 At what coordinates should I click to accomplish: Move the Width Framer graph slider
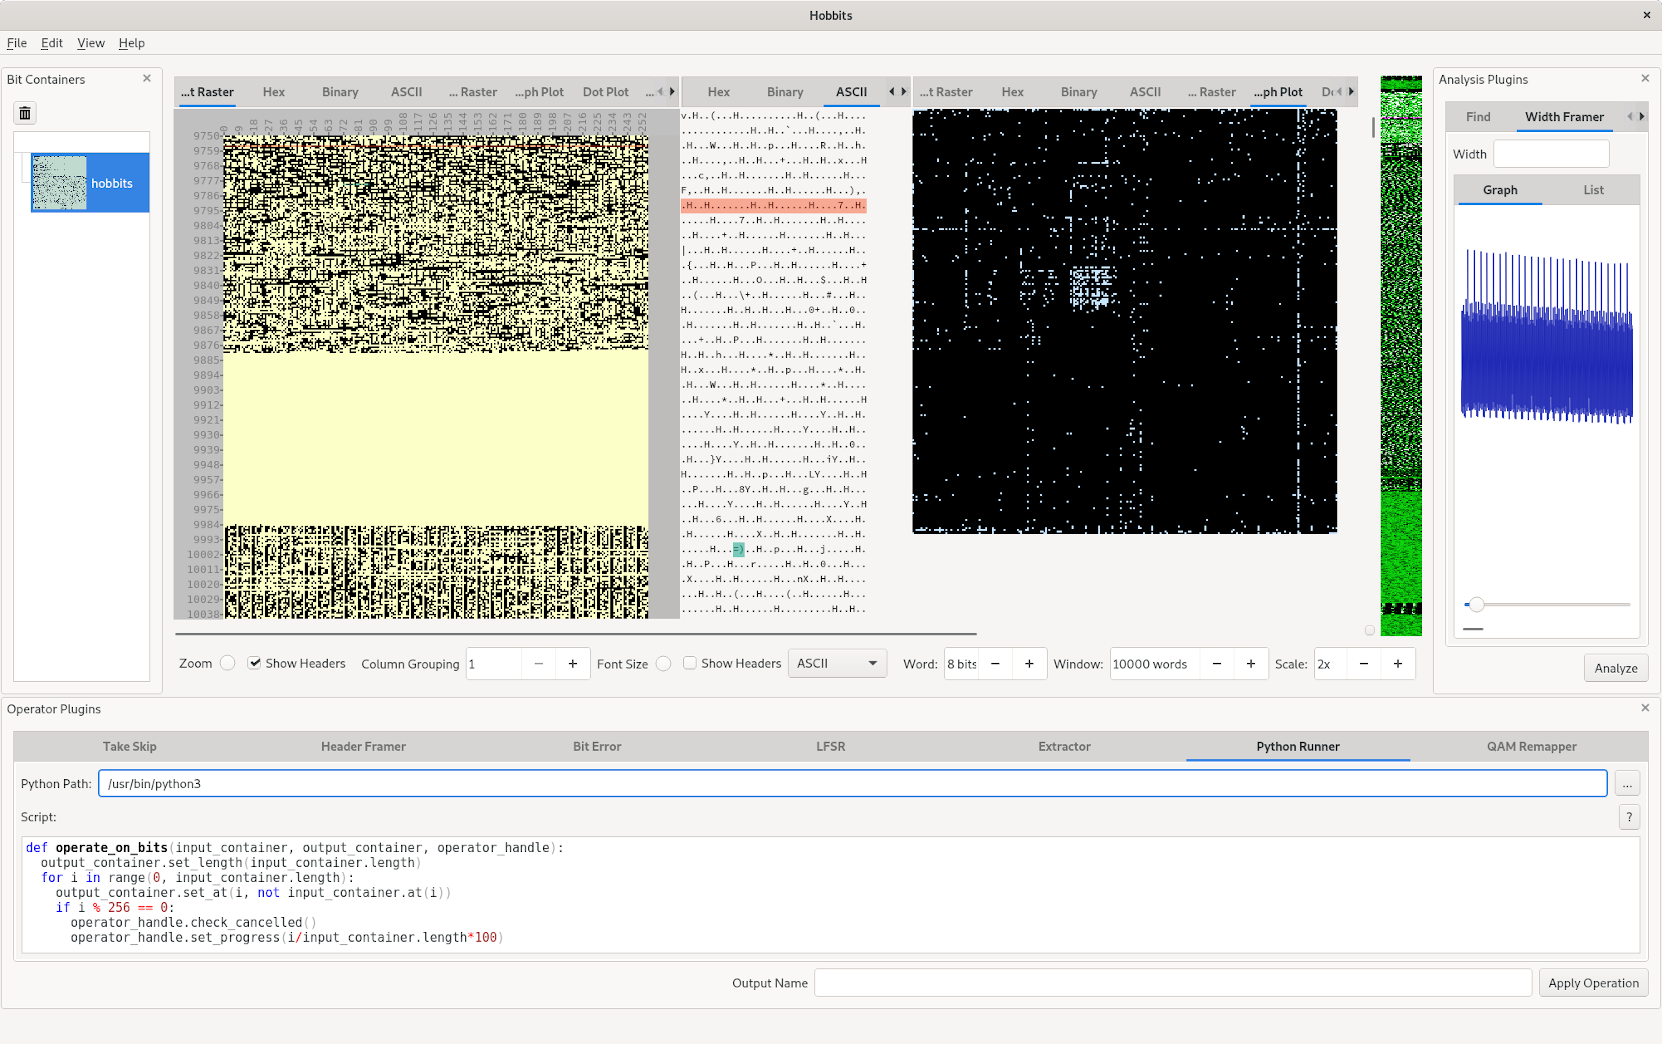pos(1476,604)
